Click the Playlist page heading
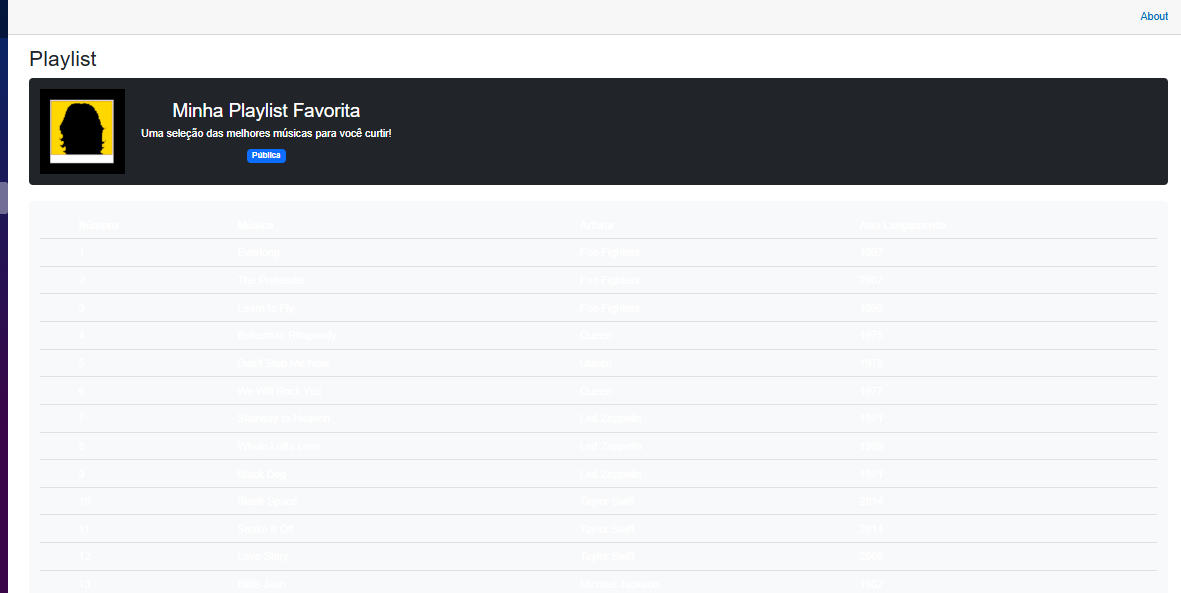 click(63, 59)
